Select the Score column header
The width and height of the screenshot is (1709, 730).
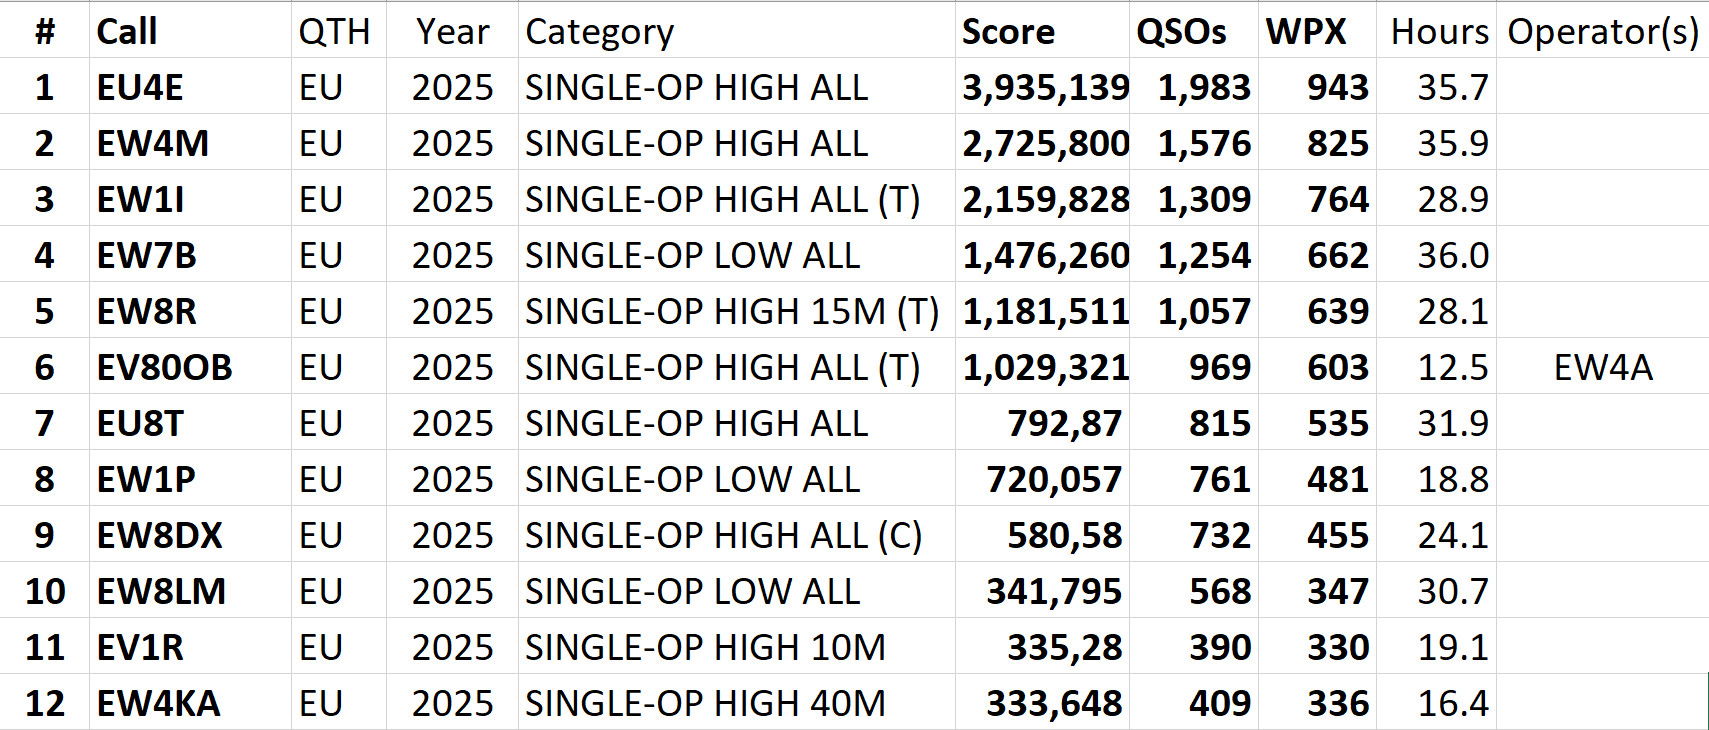point(1008,32)
